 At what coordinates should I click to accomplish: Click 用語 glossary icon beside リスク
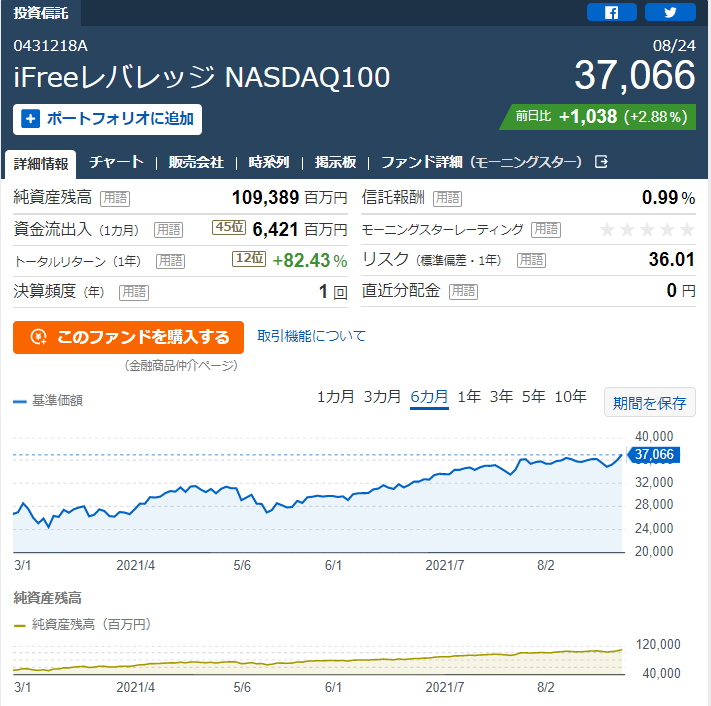531,260
